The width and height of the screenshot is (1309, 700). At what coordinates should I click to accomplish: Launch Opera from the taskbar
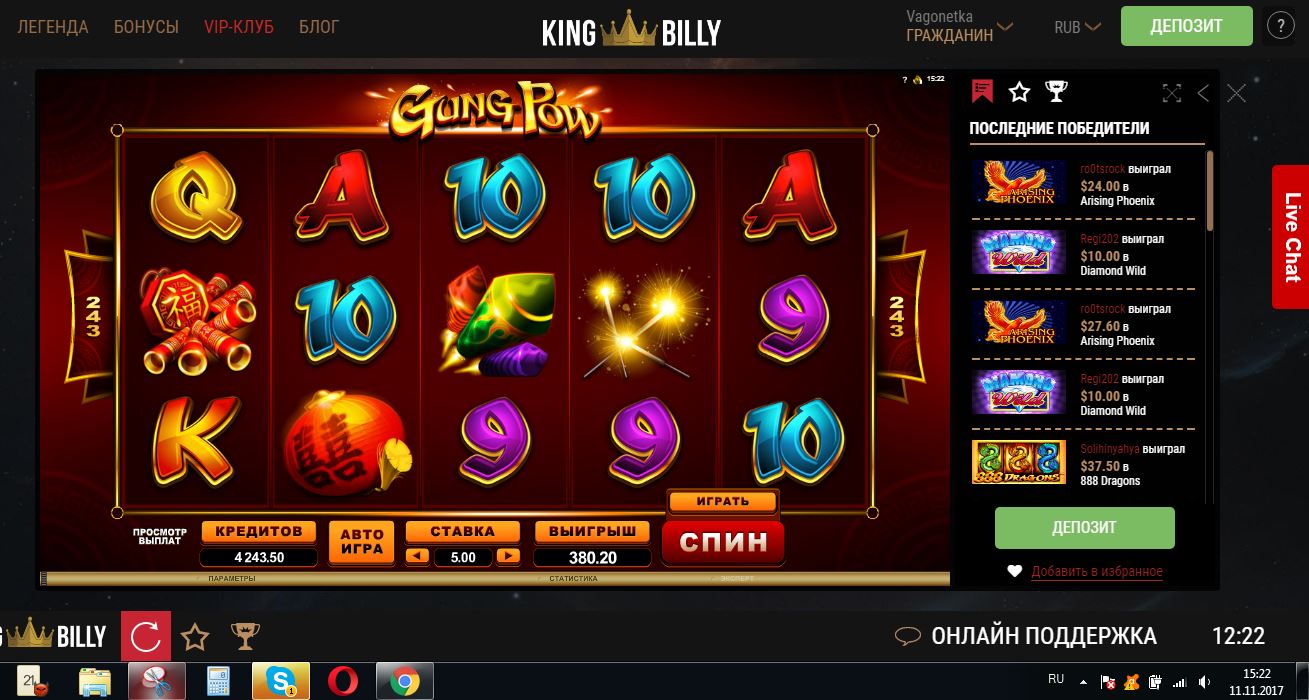pyautogui.click(x=343, y=681)
